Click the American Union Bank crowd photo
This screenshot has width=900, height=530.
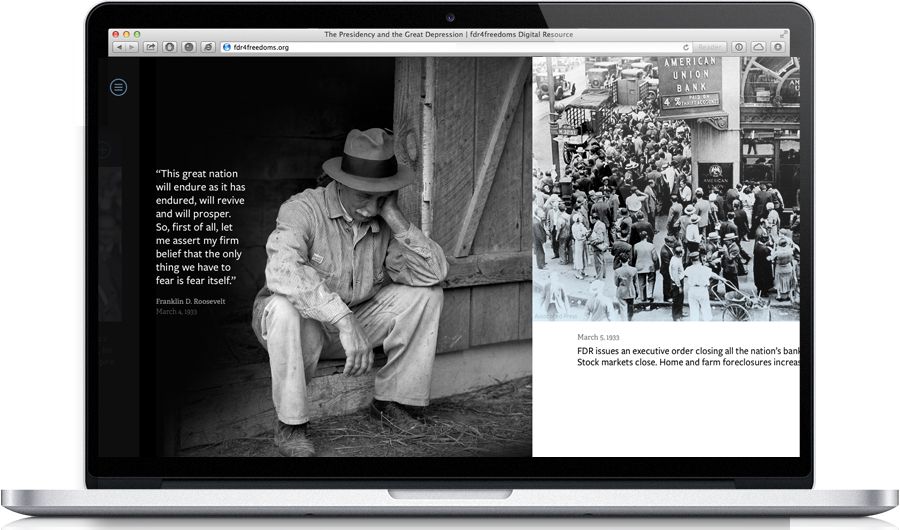[665, 190]
